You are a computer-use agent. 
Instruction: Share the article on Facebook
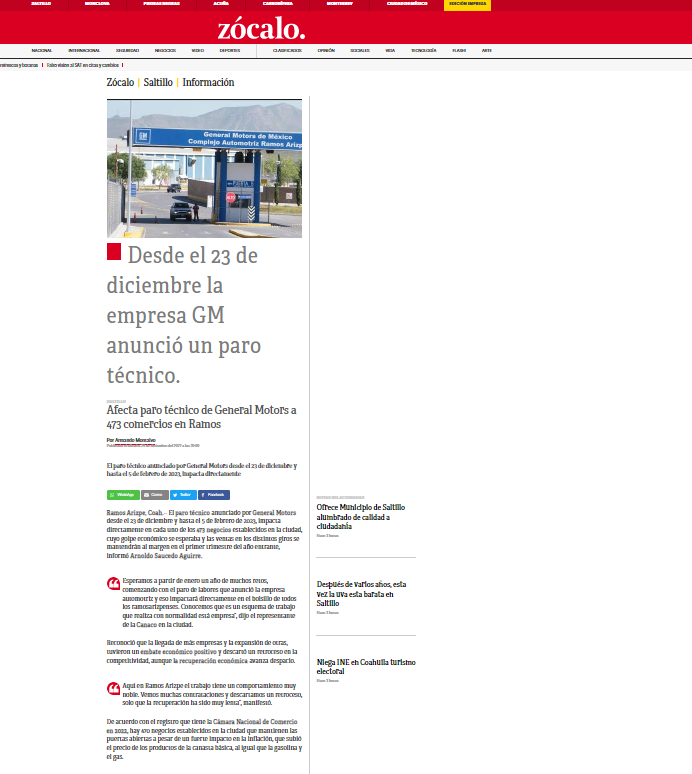coord(214,495)
